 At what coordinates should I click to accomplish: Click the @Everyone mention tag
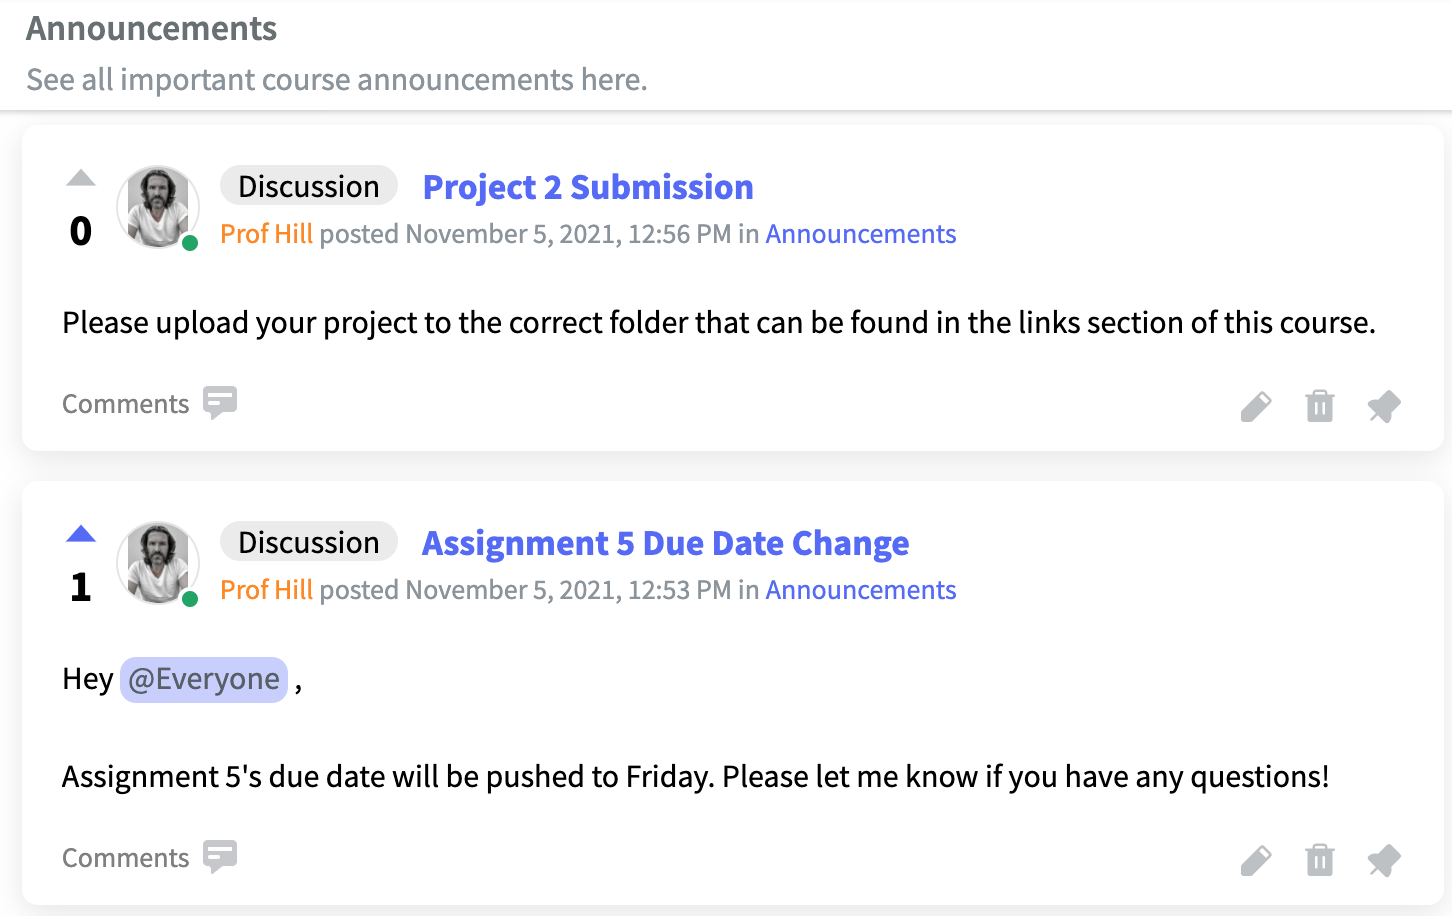204,680
